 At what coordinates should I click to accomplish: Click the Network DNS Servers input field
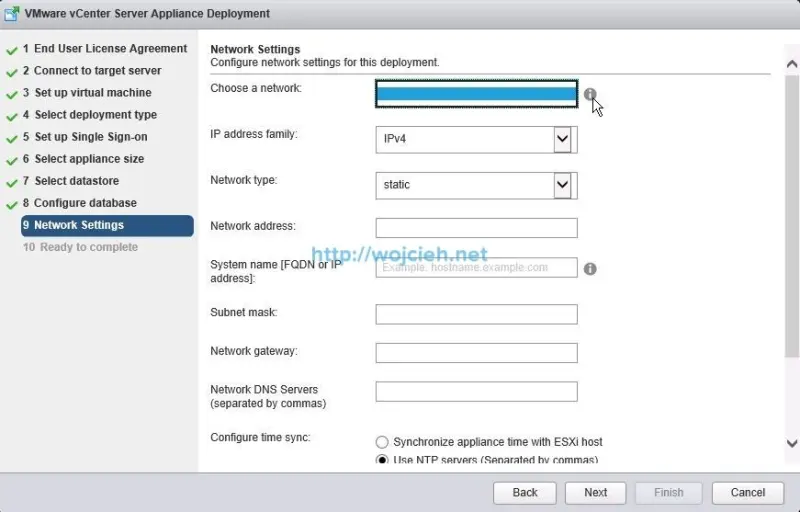click(x=477, y=392)
